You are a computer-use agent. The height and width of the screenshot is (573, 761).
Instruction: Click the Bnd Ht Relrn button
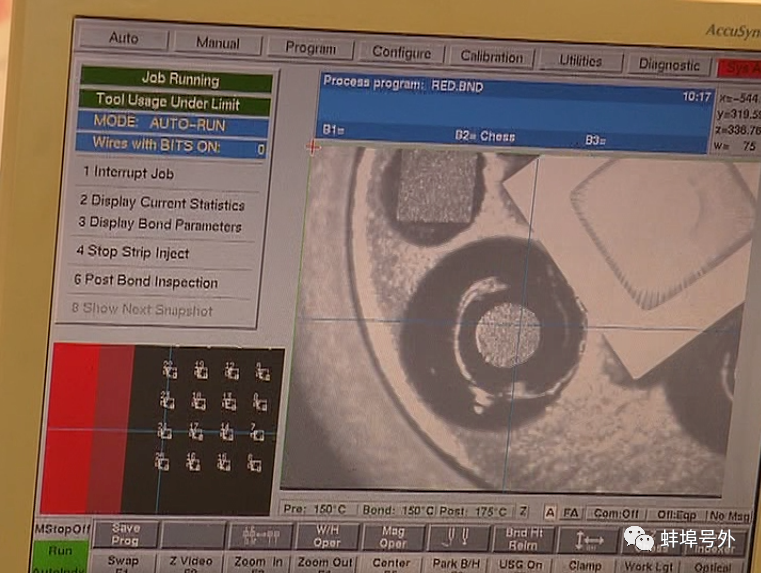click(x=523, y=539)
